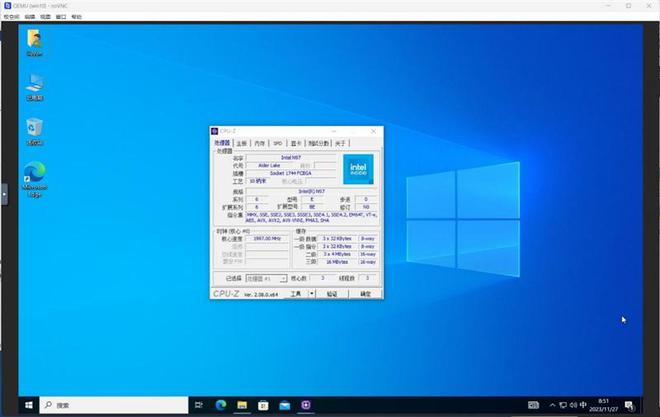Viewport: 660px width, 417px height.
Task: Open the 窗口 menu in noVNC window
Action: 61,17
